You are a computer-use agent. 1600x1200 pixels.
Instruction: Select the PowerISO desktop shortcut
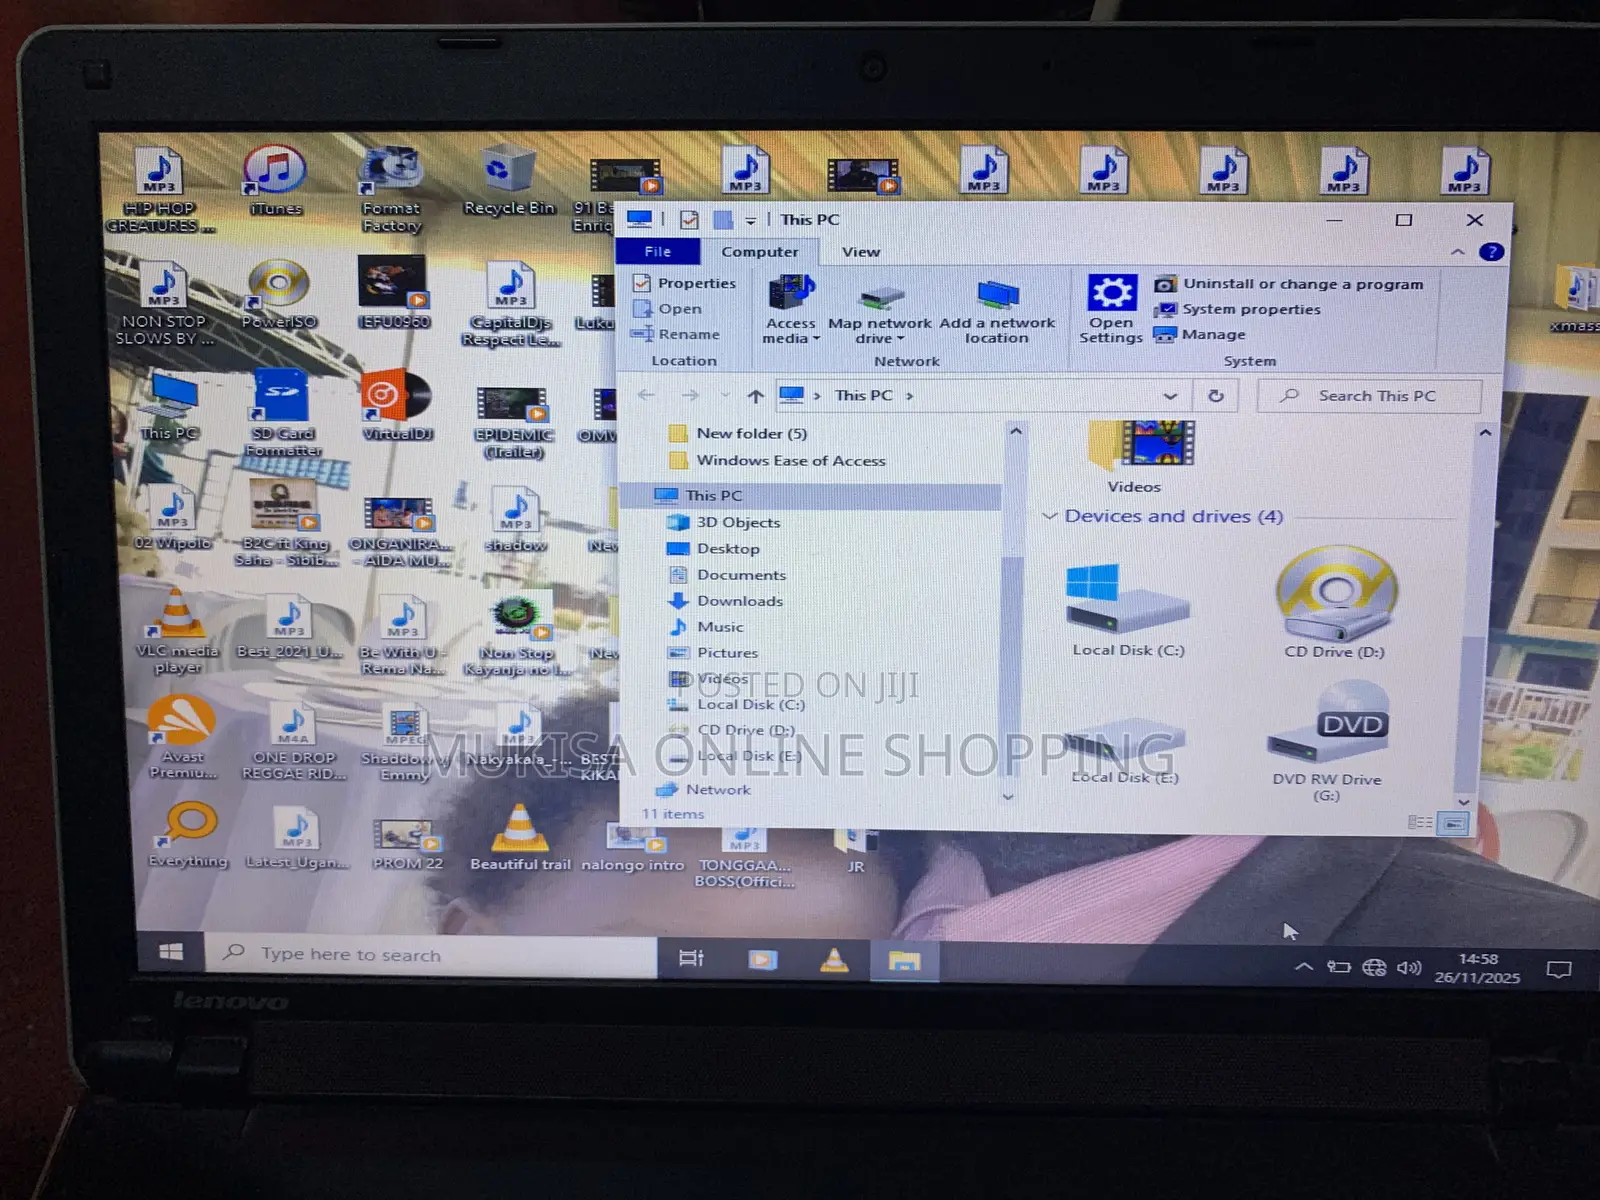(279, 294)
